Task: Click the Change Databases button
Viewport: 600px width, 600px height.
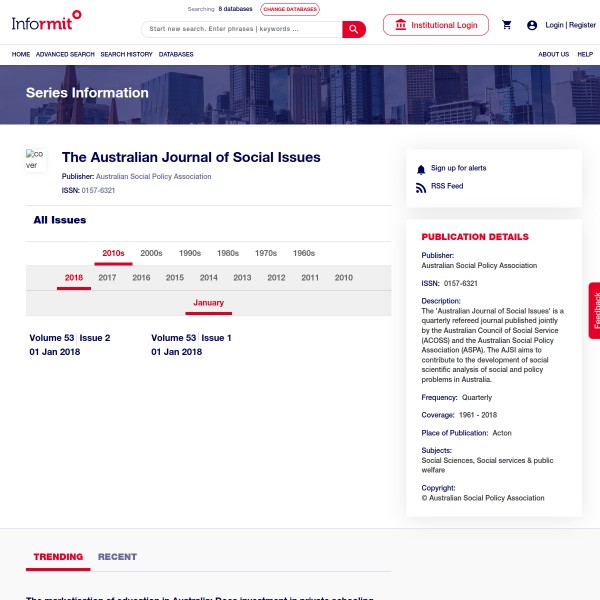Action: [x=290, y=9]
